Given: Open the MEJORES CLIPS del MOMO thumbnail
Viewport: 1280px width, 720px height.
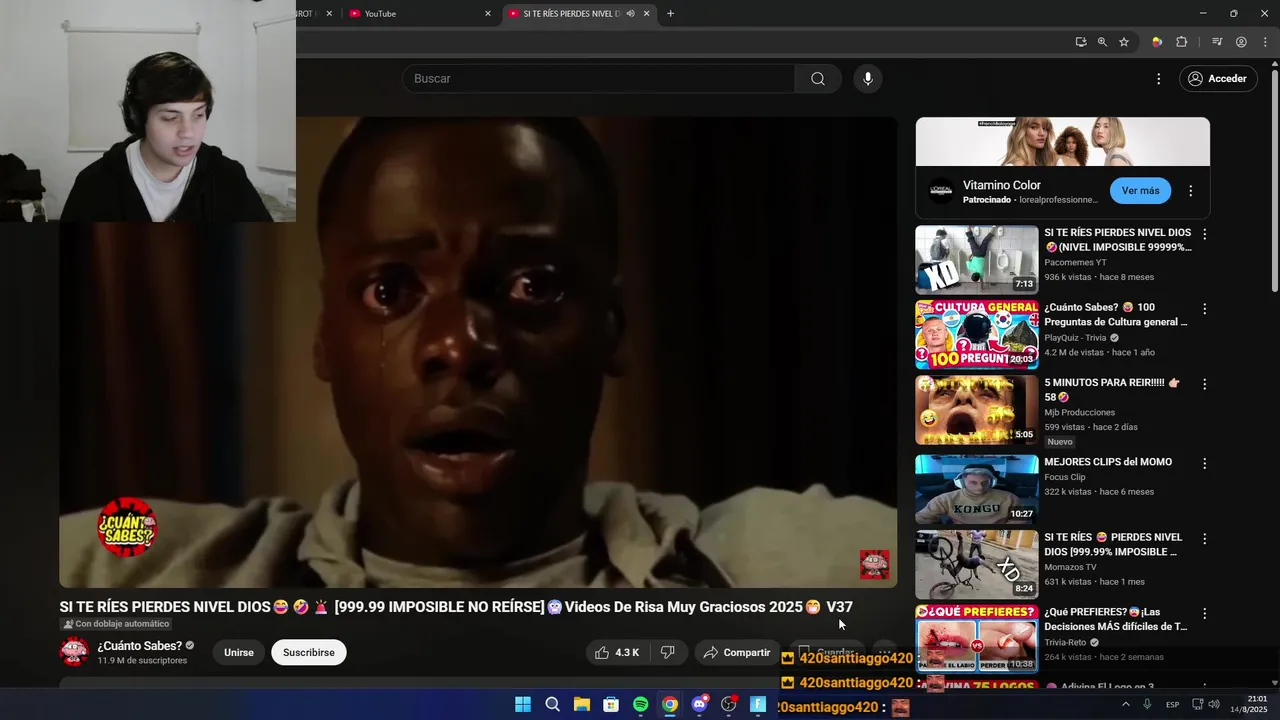Looking at the screenshot, I should pos(977,490).
